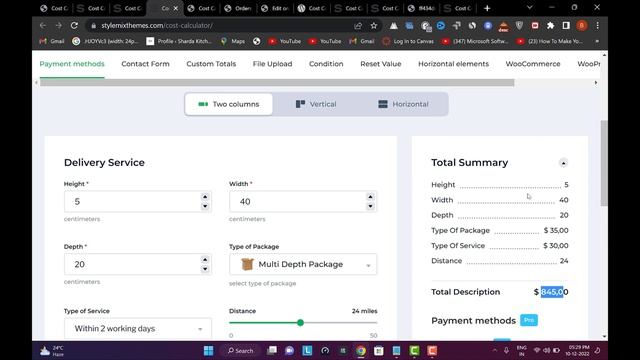Viewport: 640px width, 360px height.
Task: Click the Wi-Fi icon in system tray
Action: 537,350
